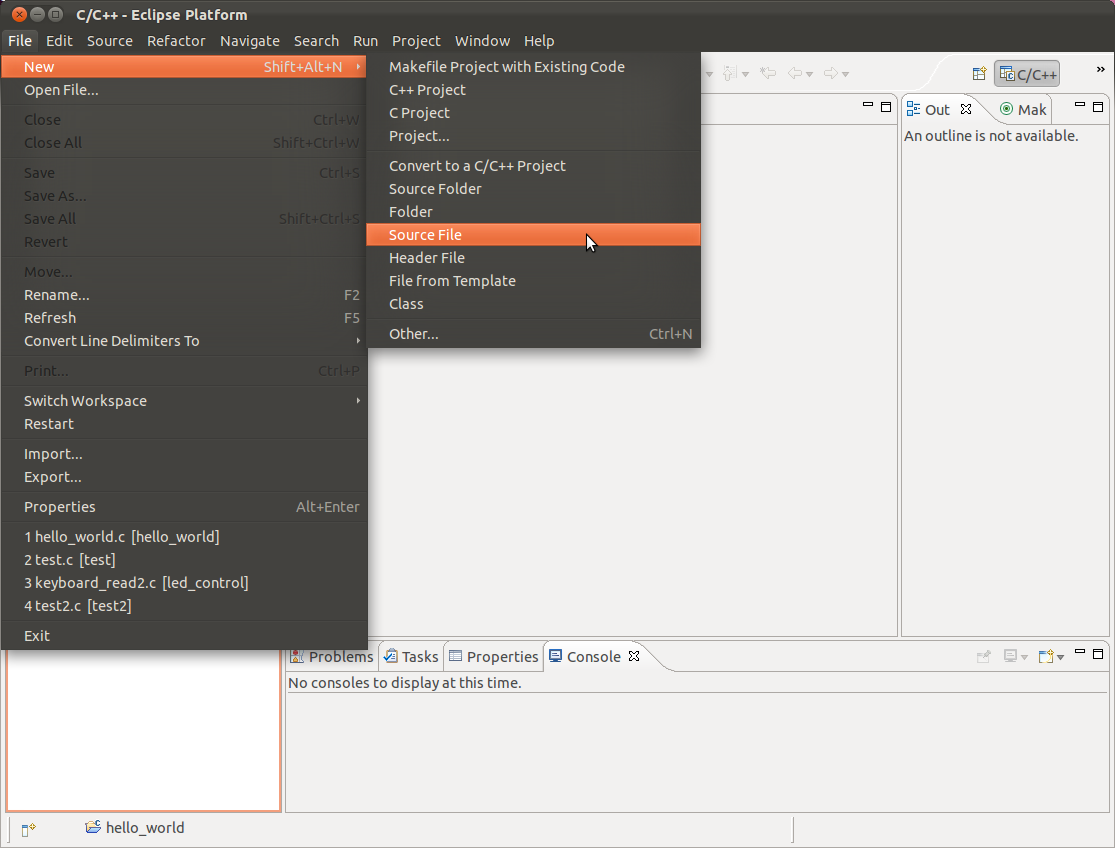The image size is (1115, 848).
Task: Click the Display Selected Console icon
Action: point(1010,656)
